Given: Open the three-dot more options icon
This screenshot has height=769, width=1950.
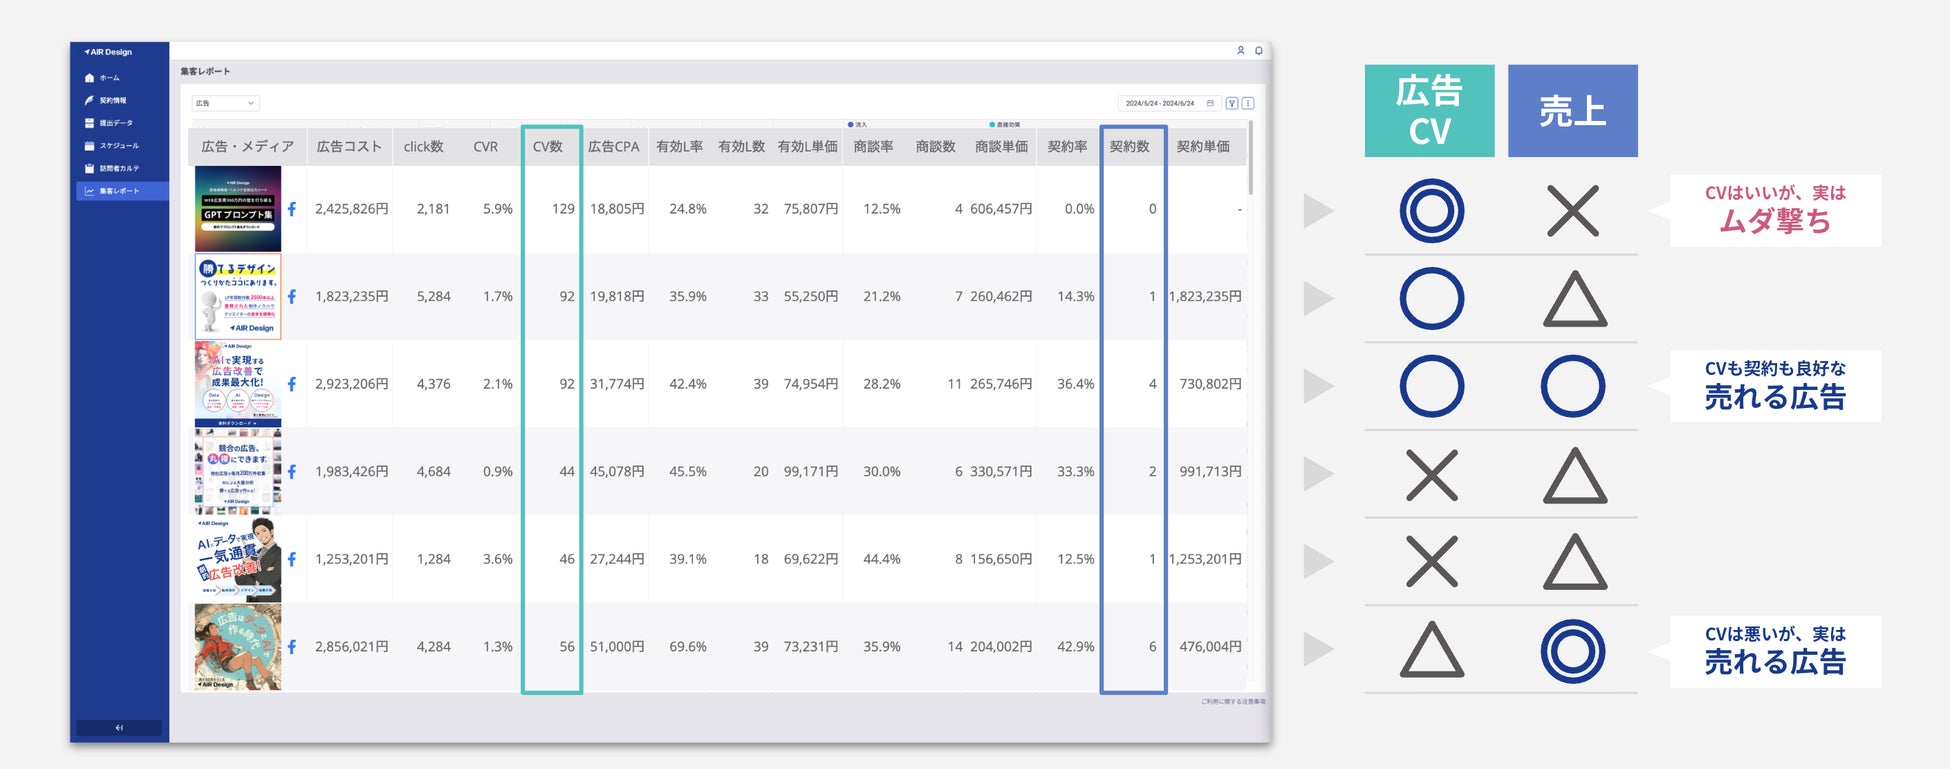Looking at the screenshot, I should pyautogui.click(x=1248, y=103).
